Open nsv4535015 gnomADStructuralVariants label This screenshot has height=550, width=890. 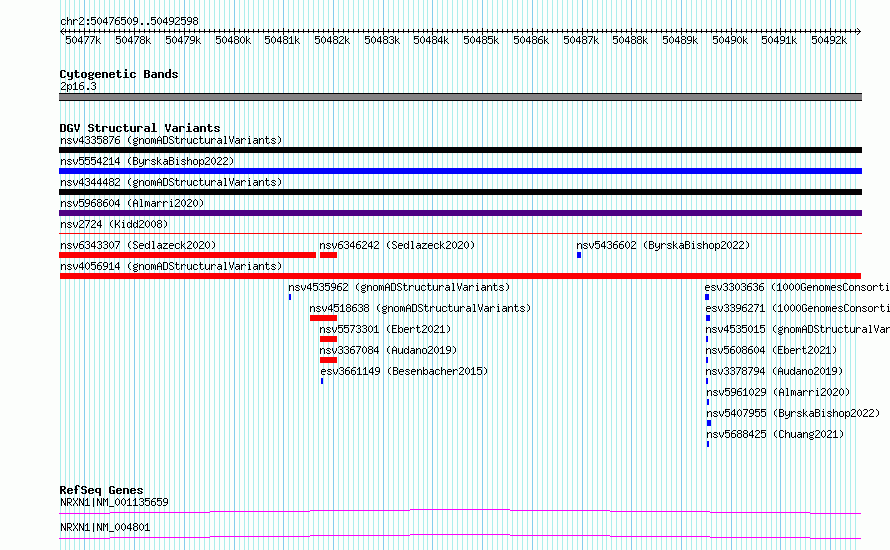click(797, 329)
